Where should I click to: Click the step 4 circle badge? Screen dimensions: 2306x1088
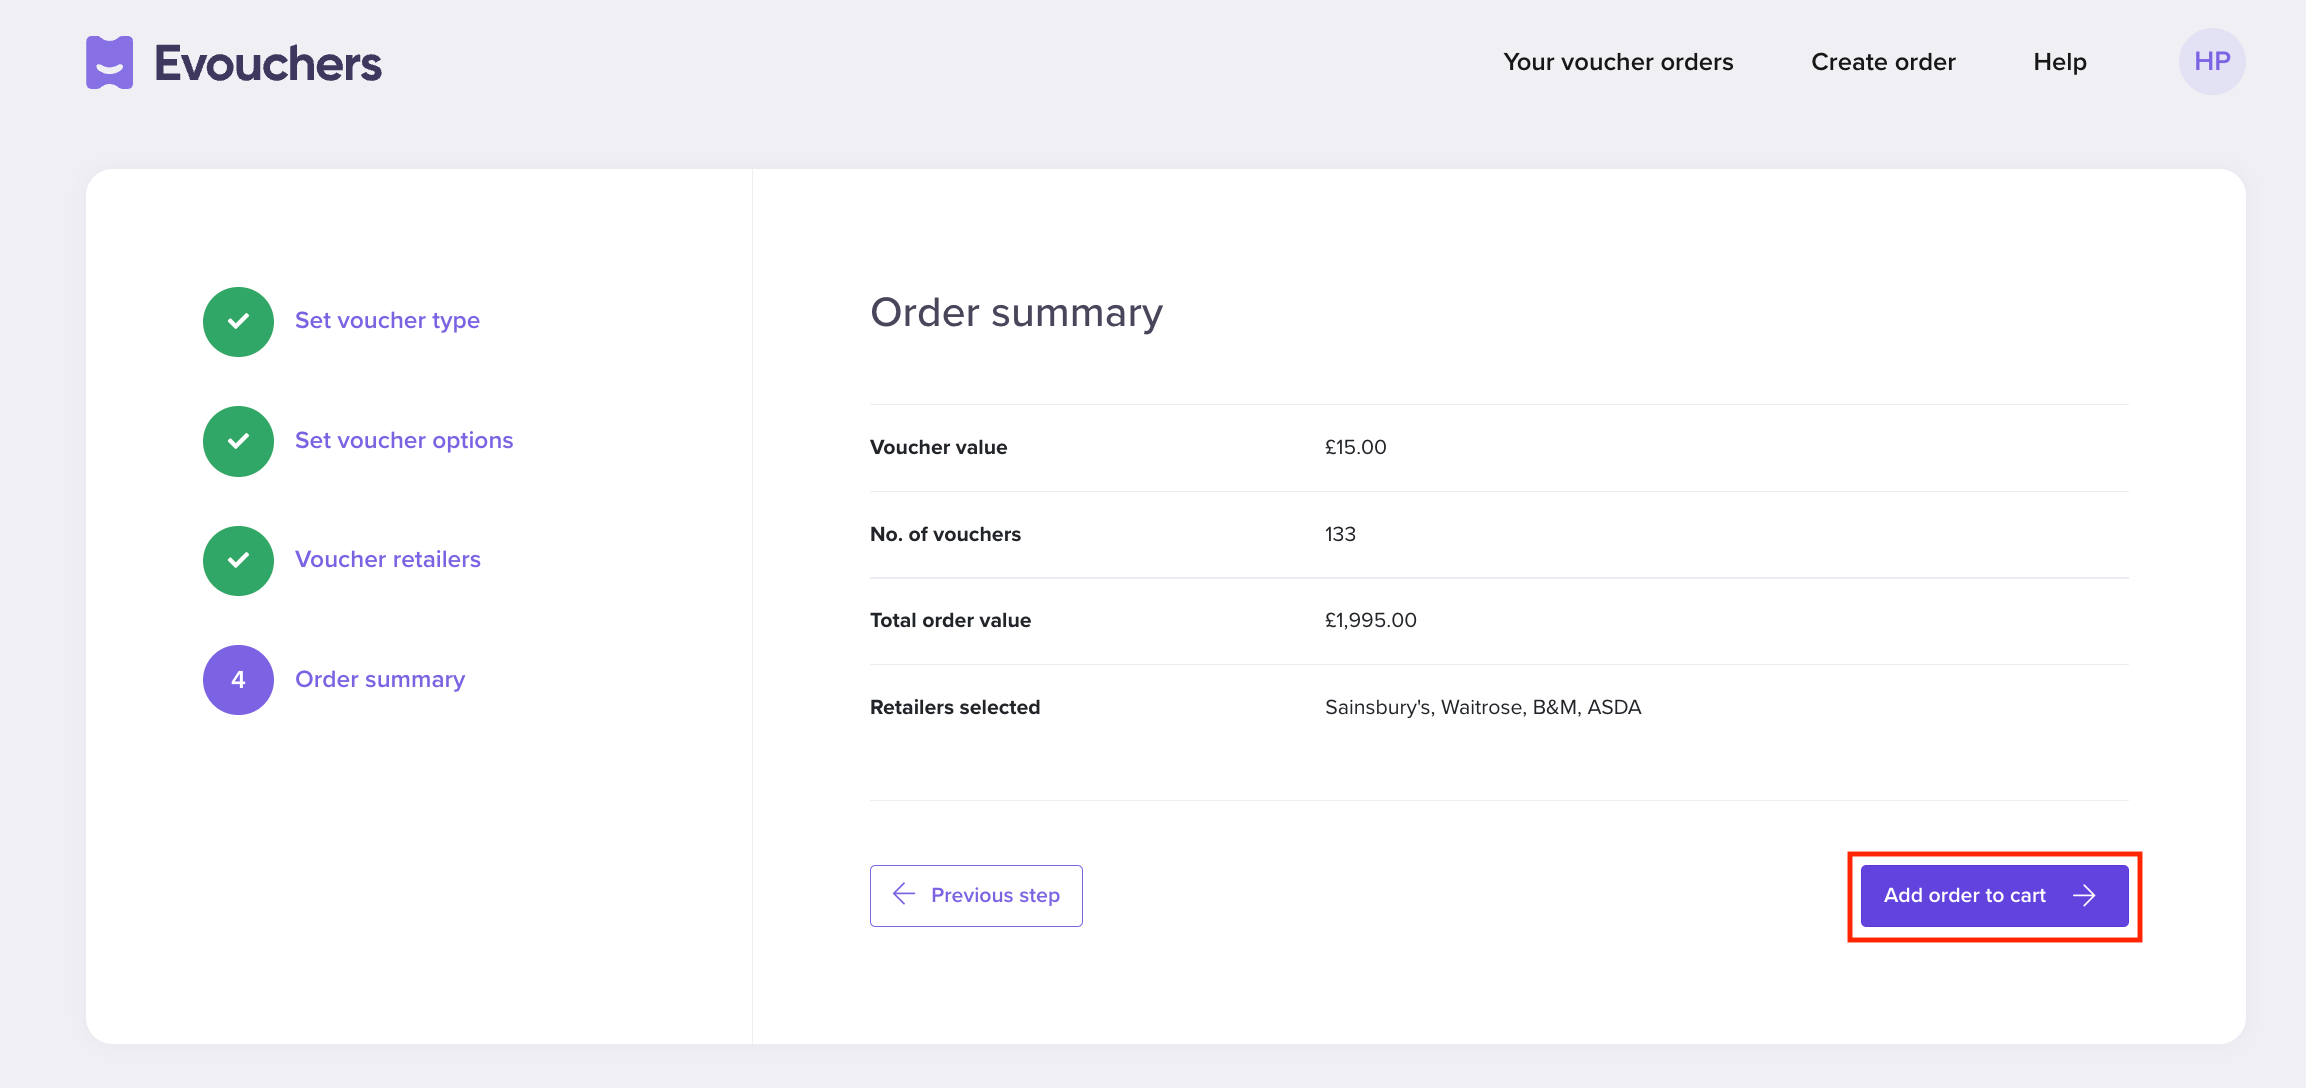click(x=238, y=680)
